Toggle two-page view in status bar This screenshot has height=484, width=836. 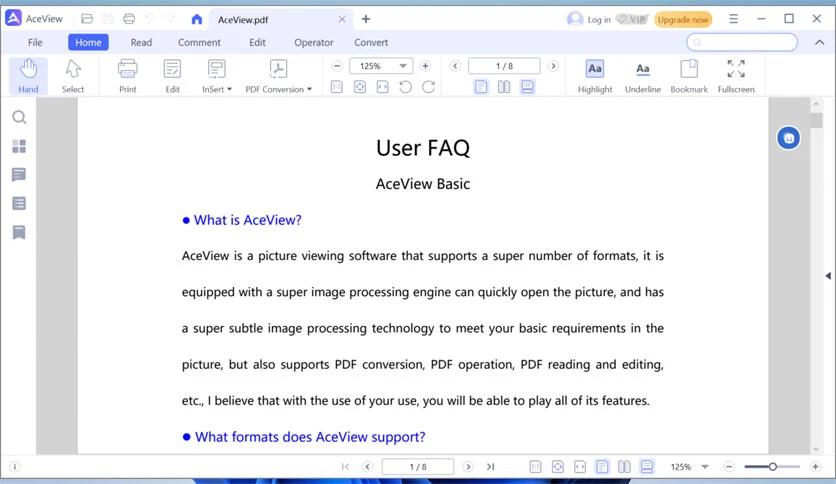pos(624,467)
